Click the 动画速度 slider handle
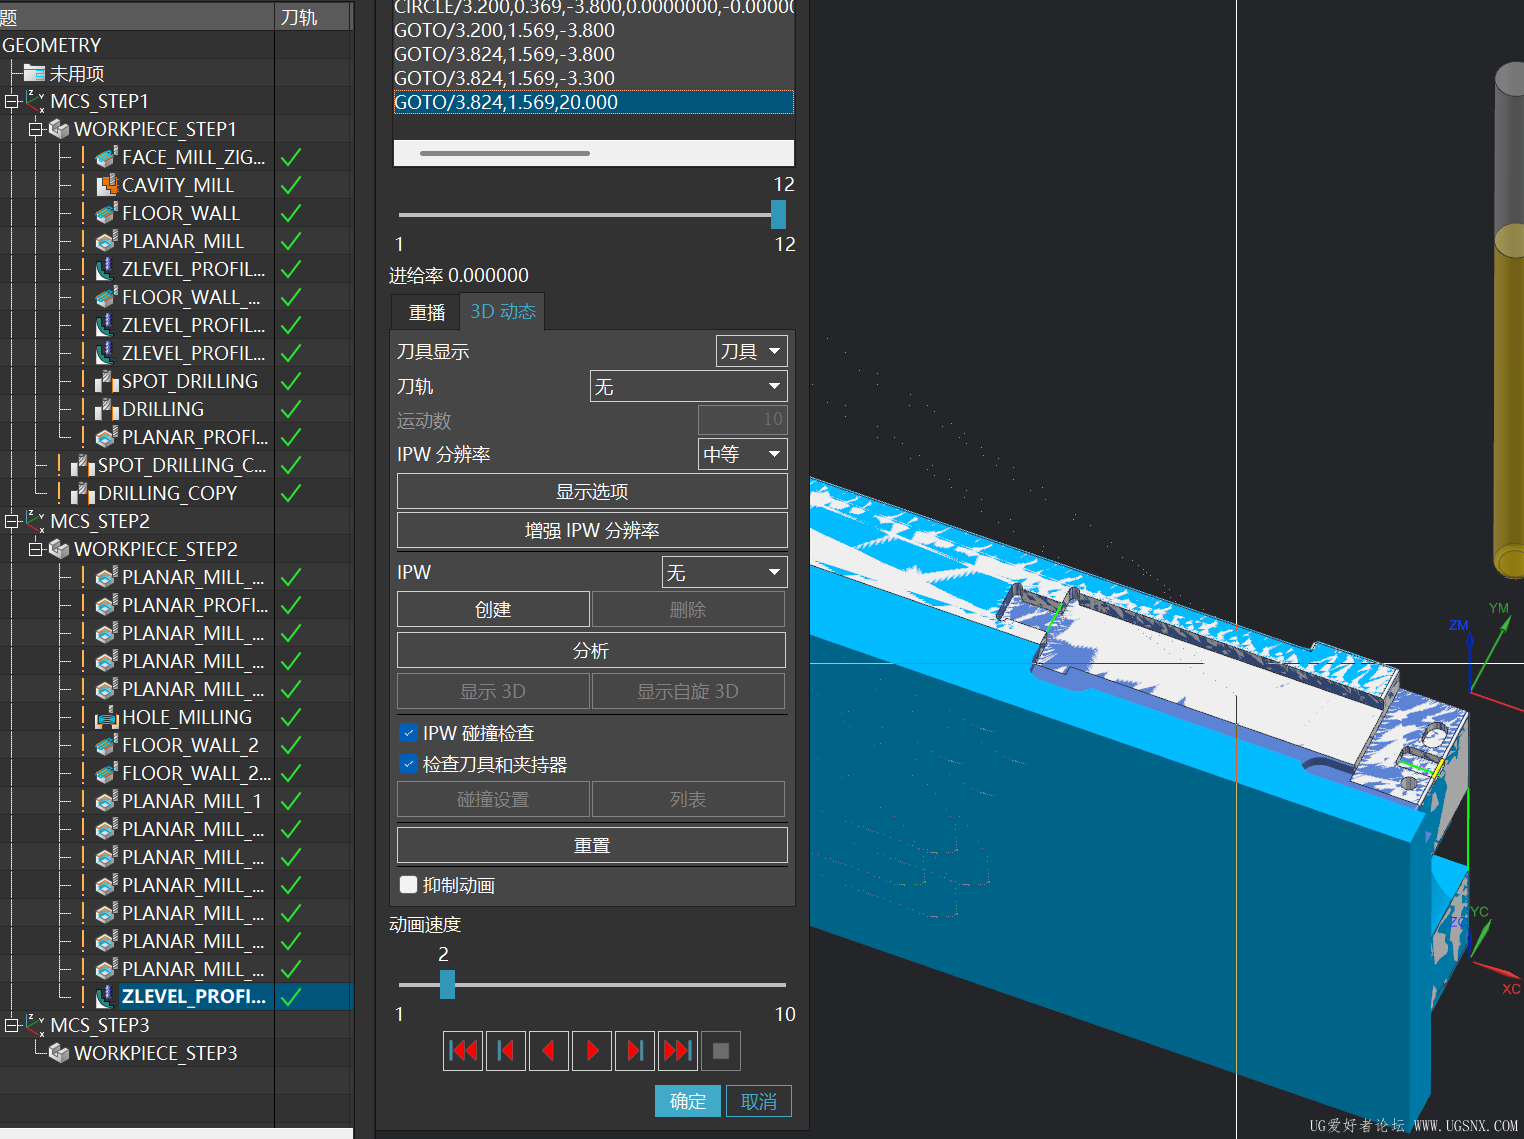Viewport: 1524px width, 1139px height. pos(447,985)
